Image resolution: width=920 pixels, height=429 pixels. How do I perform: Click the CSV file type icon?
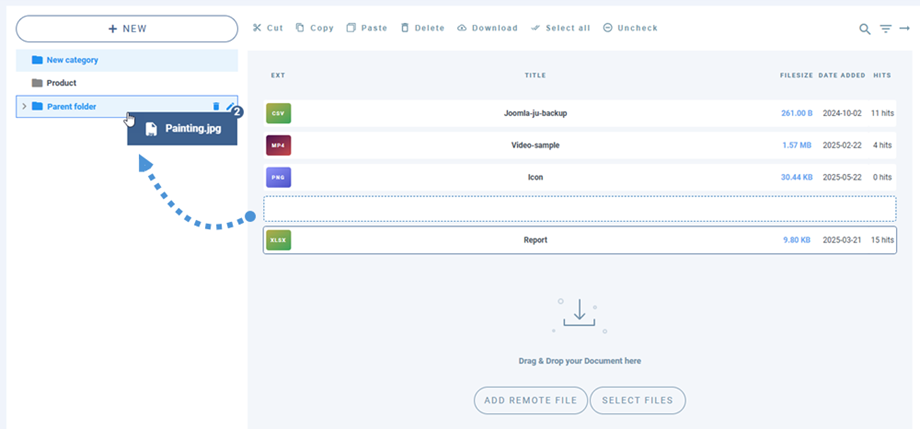click(278, 113)
